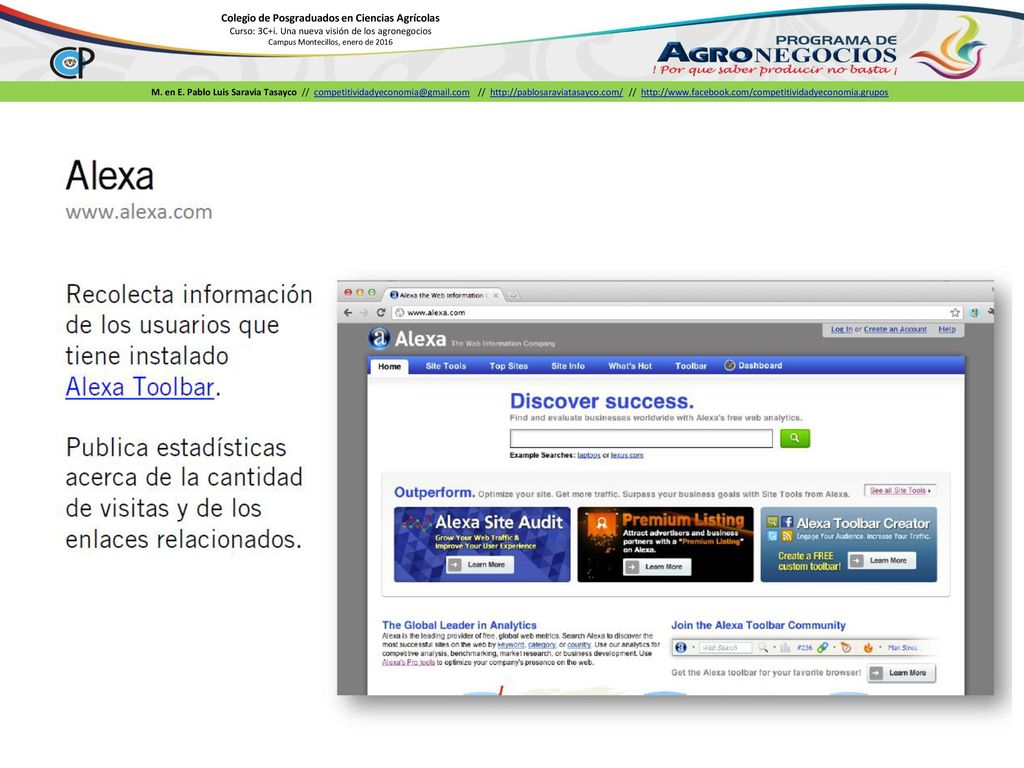Click Dashboard gauge icon in nav bar
Image resolution: width=1024 pixels, height=768 pixels.
729,365
